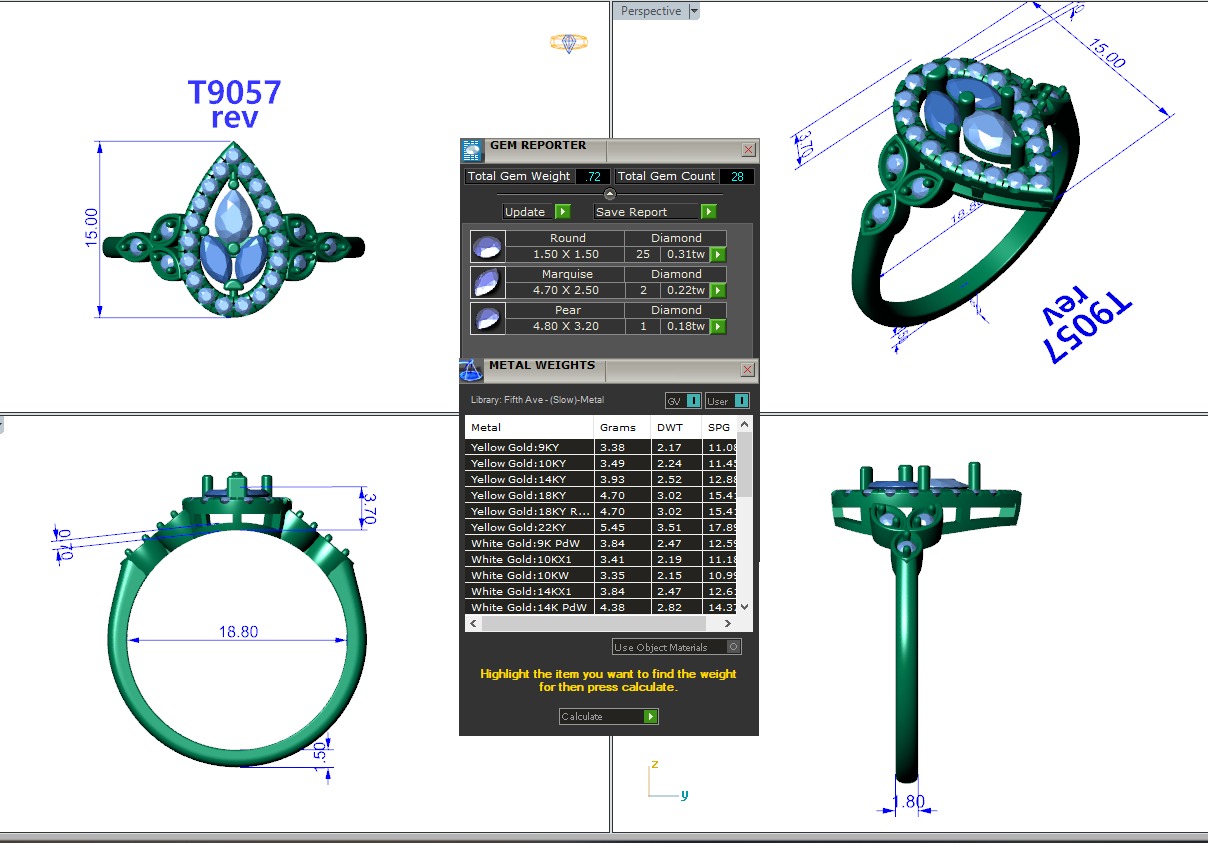
Task: Select the Marquise diamond gem icon
Action: [x=487, y=283]
